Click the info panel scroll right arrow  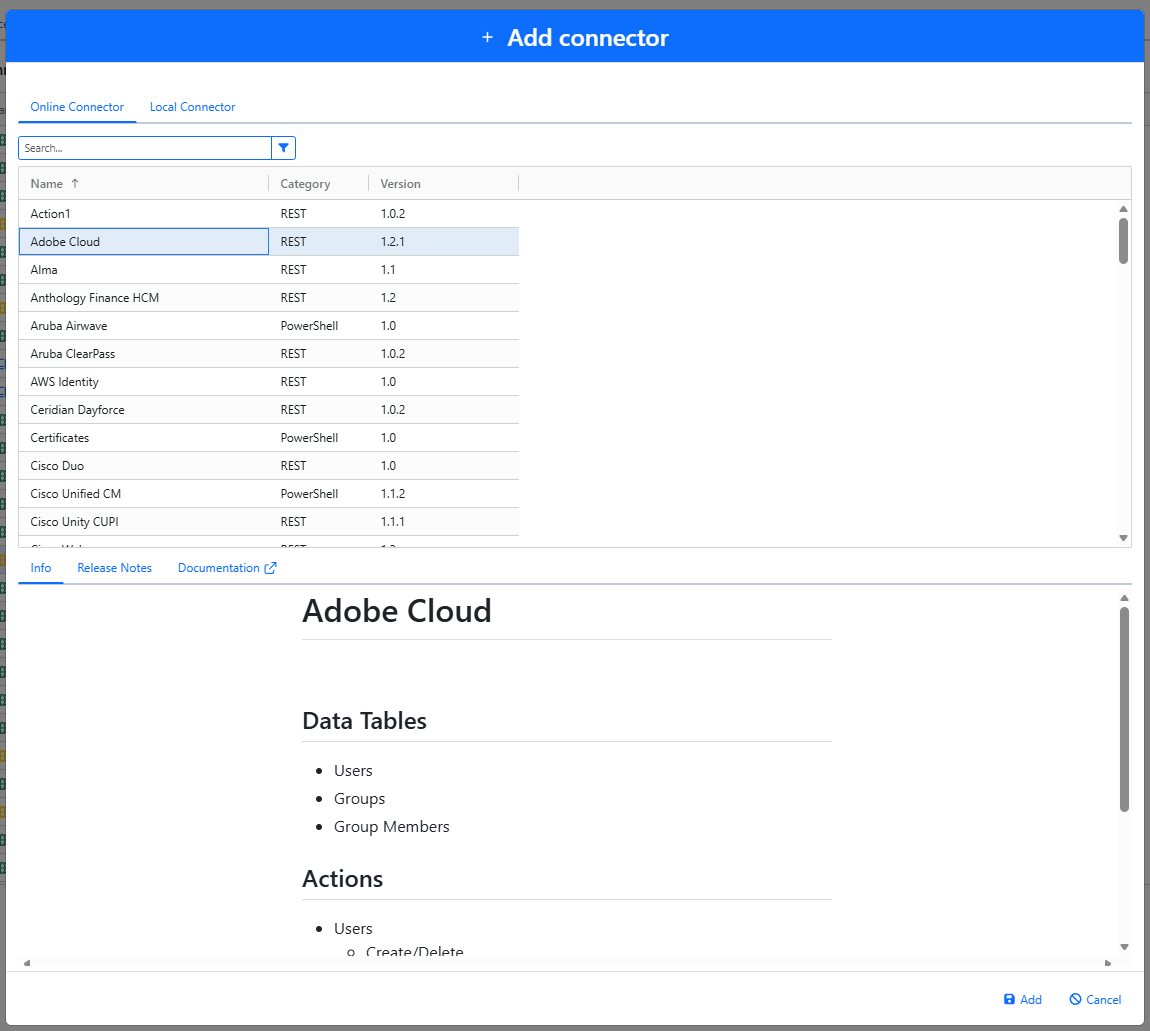coord(1107,963)
